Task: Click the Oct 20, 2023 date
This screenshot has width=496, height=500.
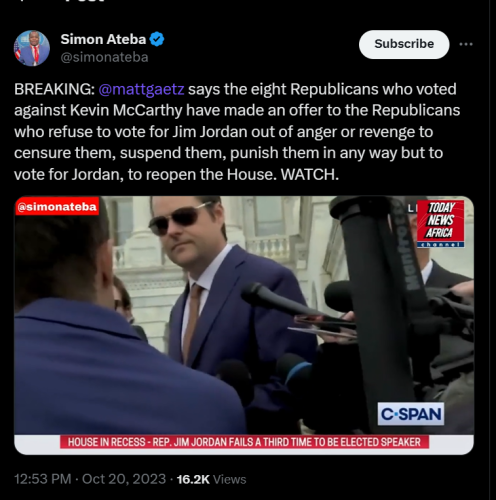Action: pos(124,479)
